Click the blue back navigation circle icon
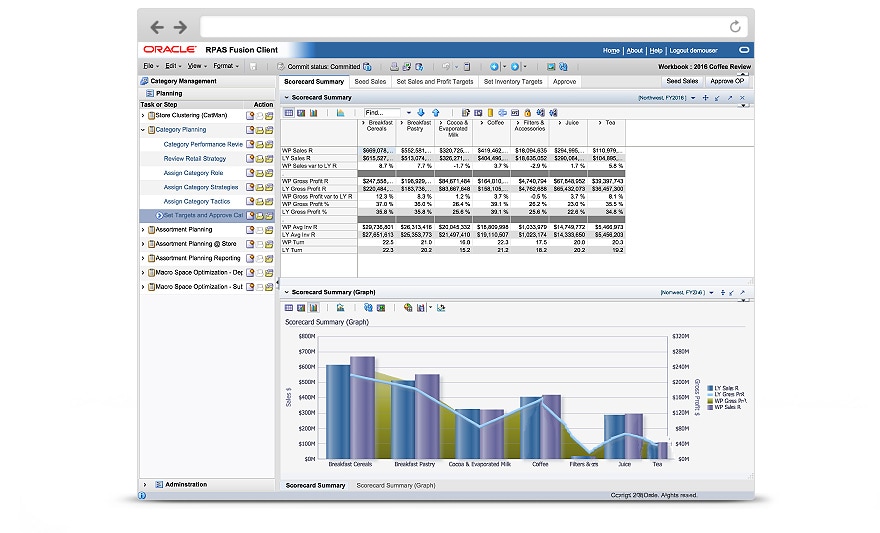 [494, 67]
